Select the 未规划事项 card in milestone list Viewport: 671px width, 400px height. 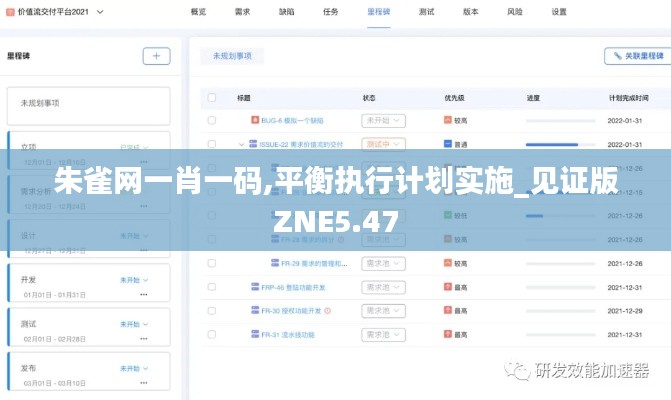(89, 106)
